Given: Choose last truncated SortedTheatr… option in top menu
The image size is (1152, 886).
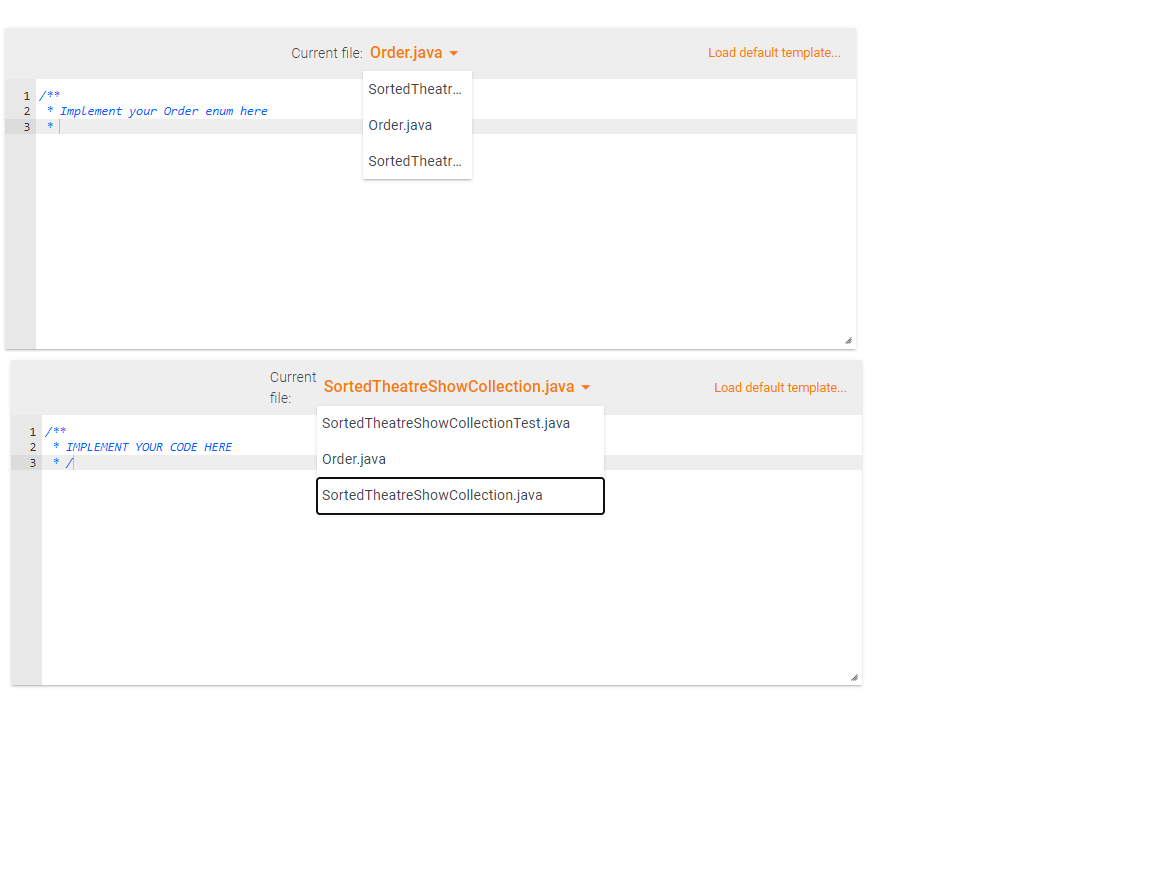Looking at the screenshot, I should click(417, 161).
